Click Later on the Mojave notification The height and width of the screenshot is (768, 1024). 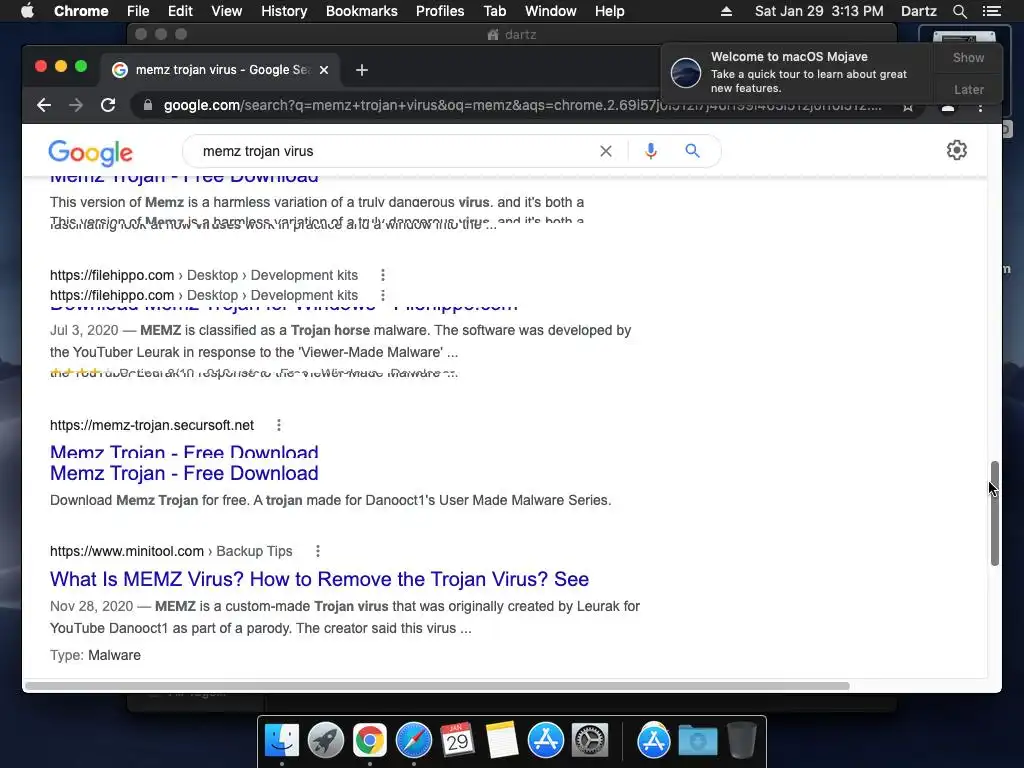(x=968, y=89)
